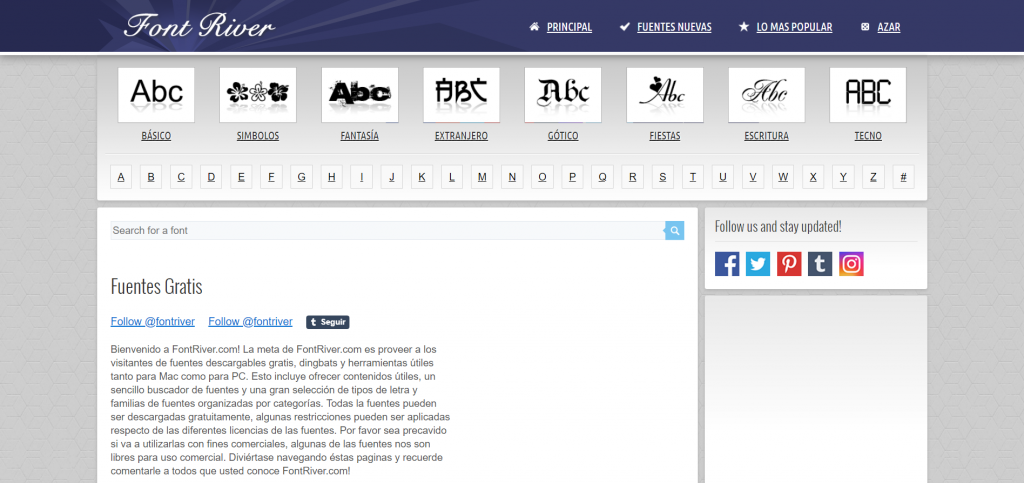Go to Principal in the top menu
This screenshot has height=483, width=1024.
[x=568, y=27]
